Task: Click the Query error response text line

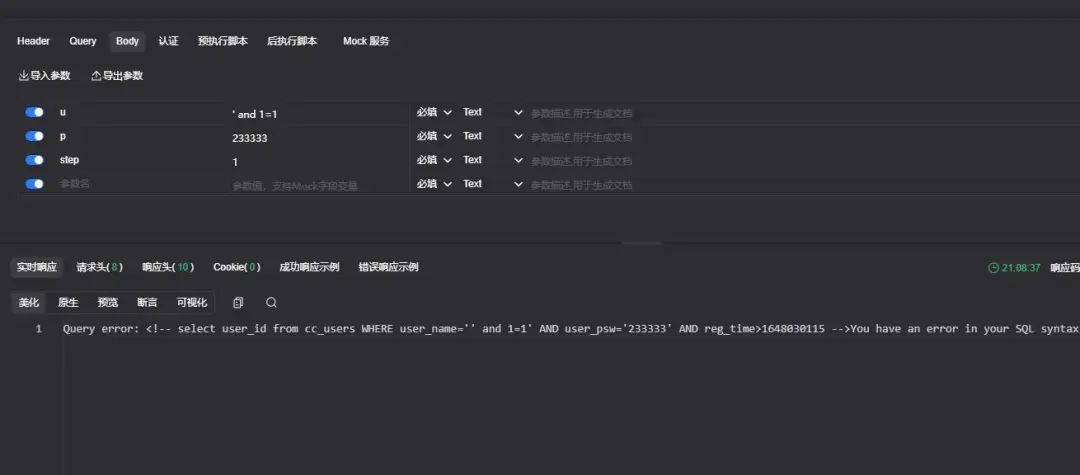Action: (x=571, y=329)
